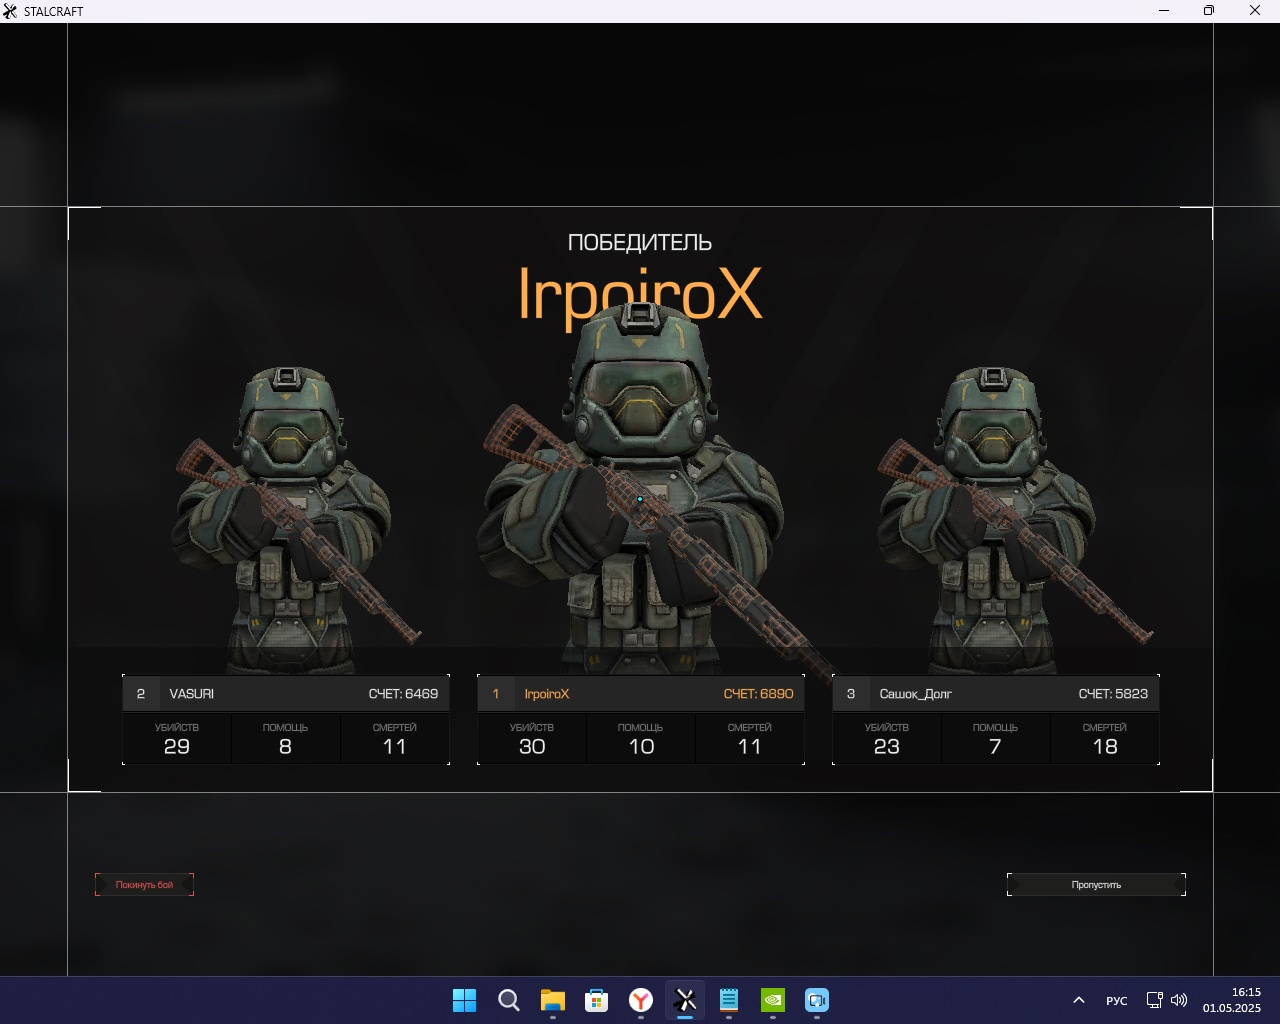Screen dimensions: 1280x1024
Task: Click IrpoiroX's 30 kills value
Action: coord(532,747)
